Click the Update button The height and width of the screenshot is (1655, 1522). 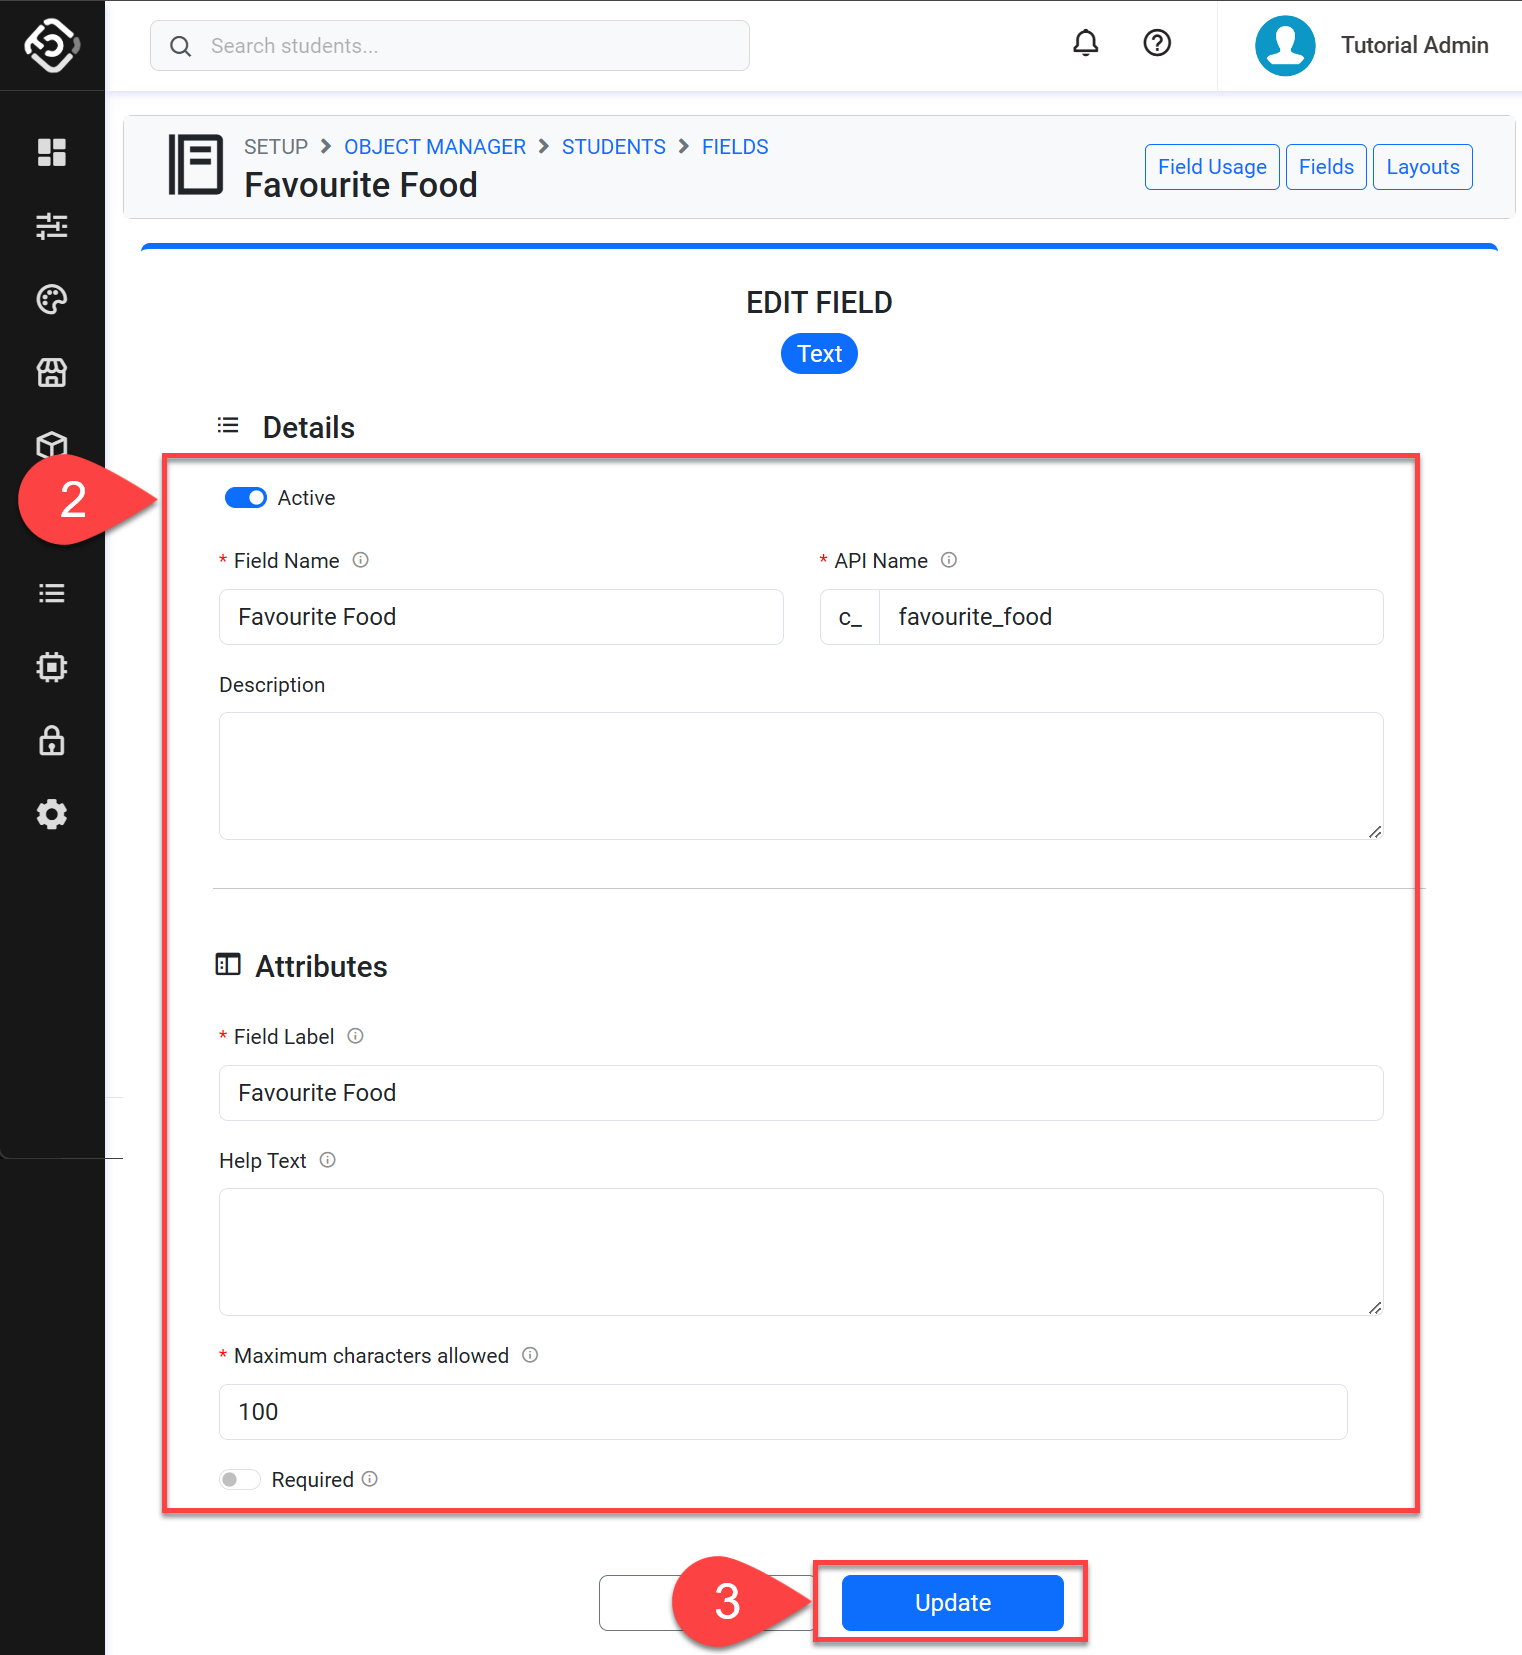952,1603
